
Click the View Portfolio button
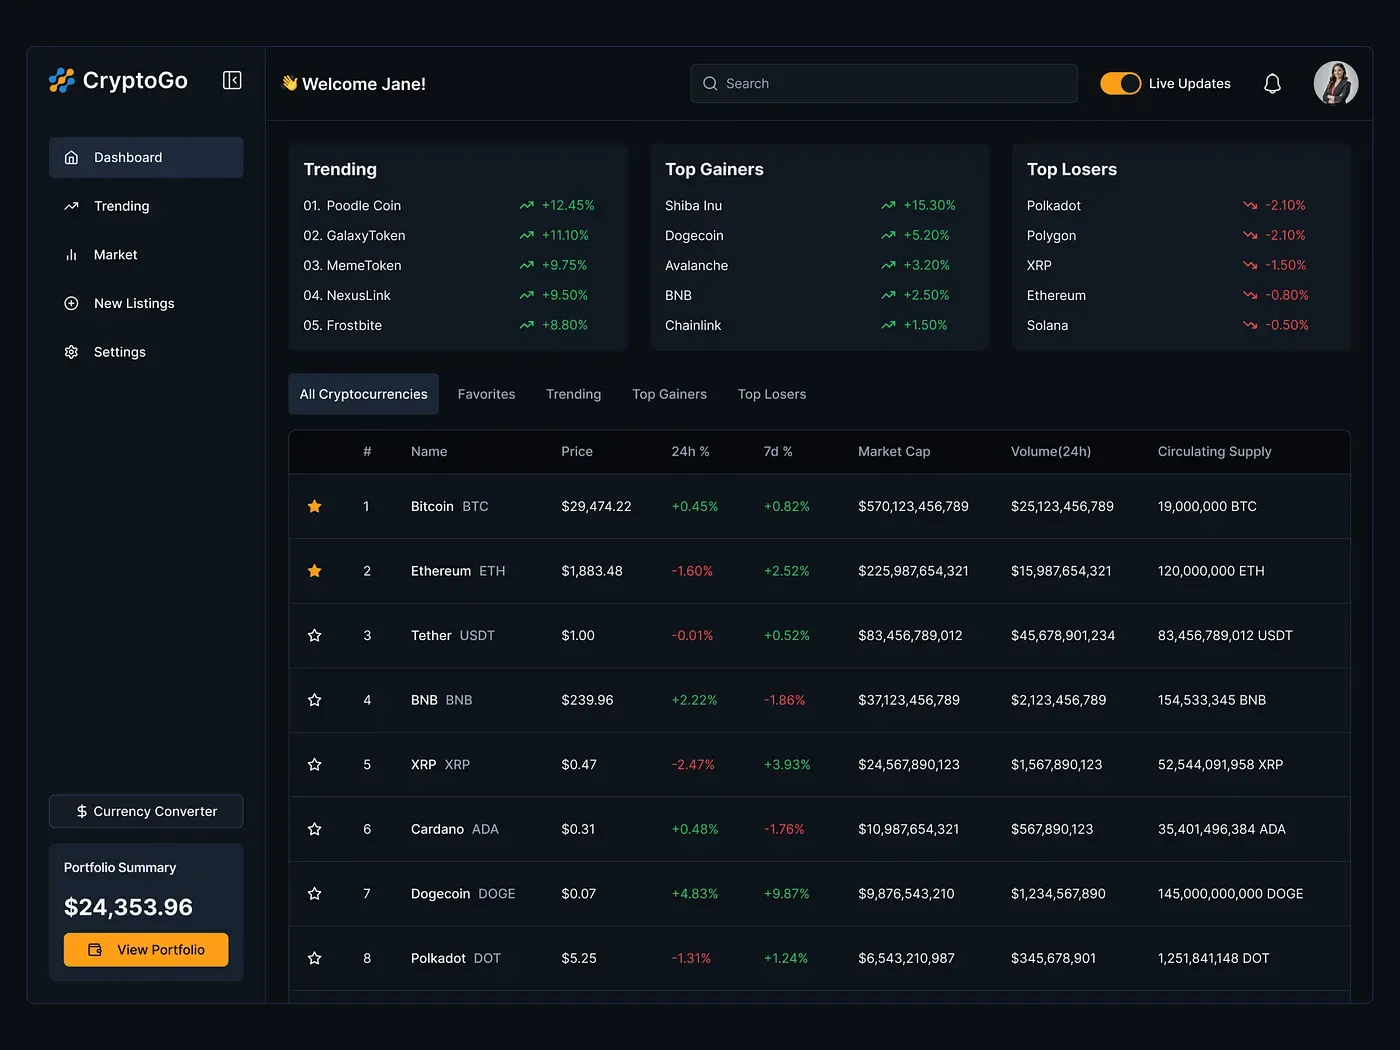coord(145,949)
